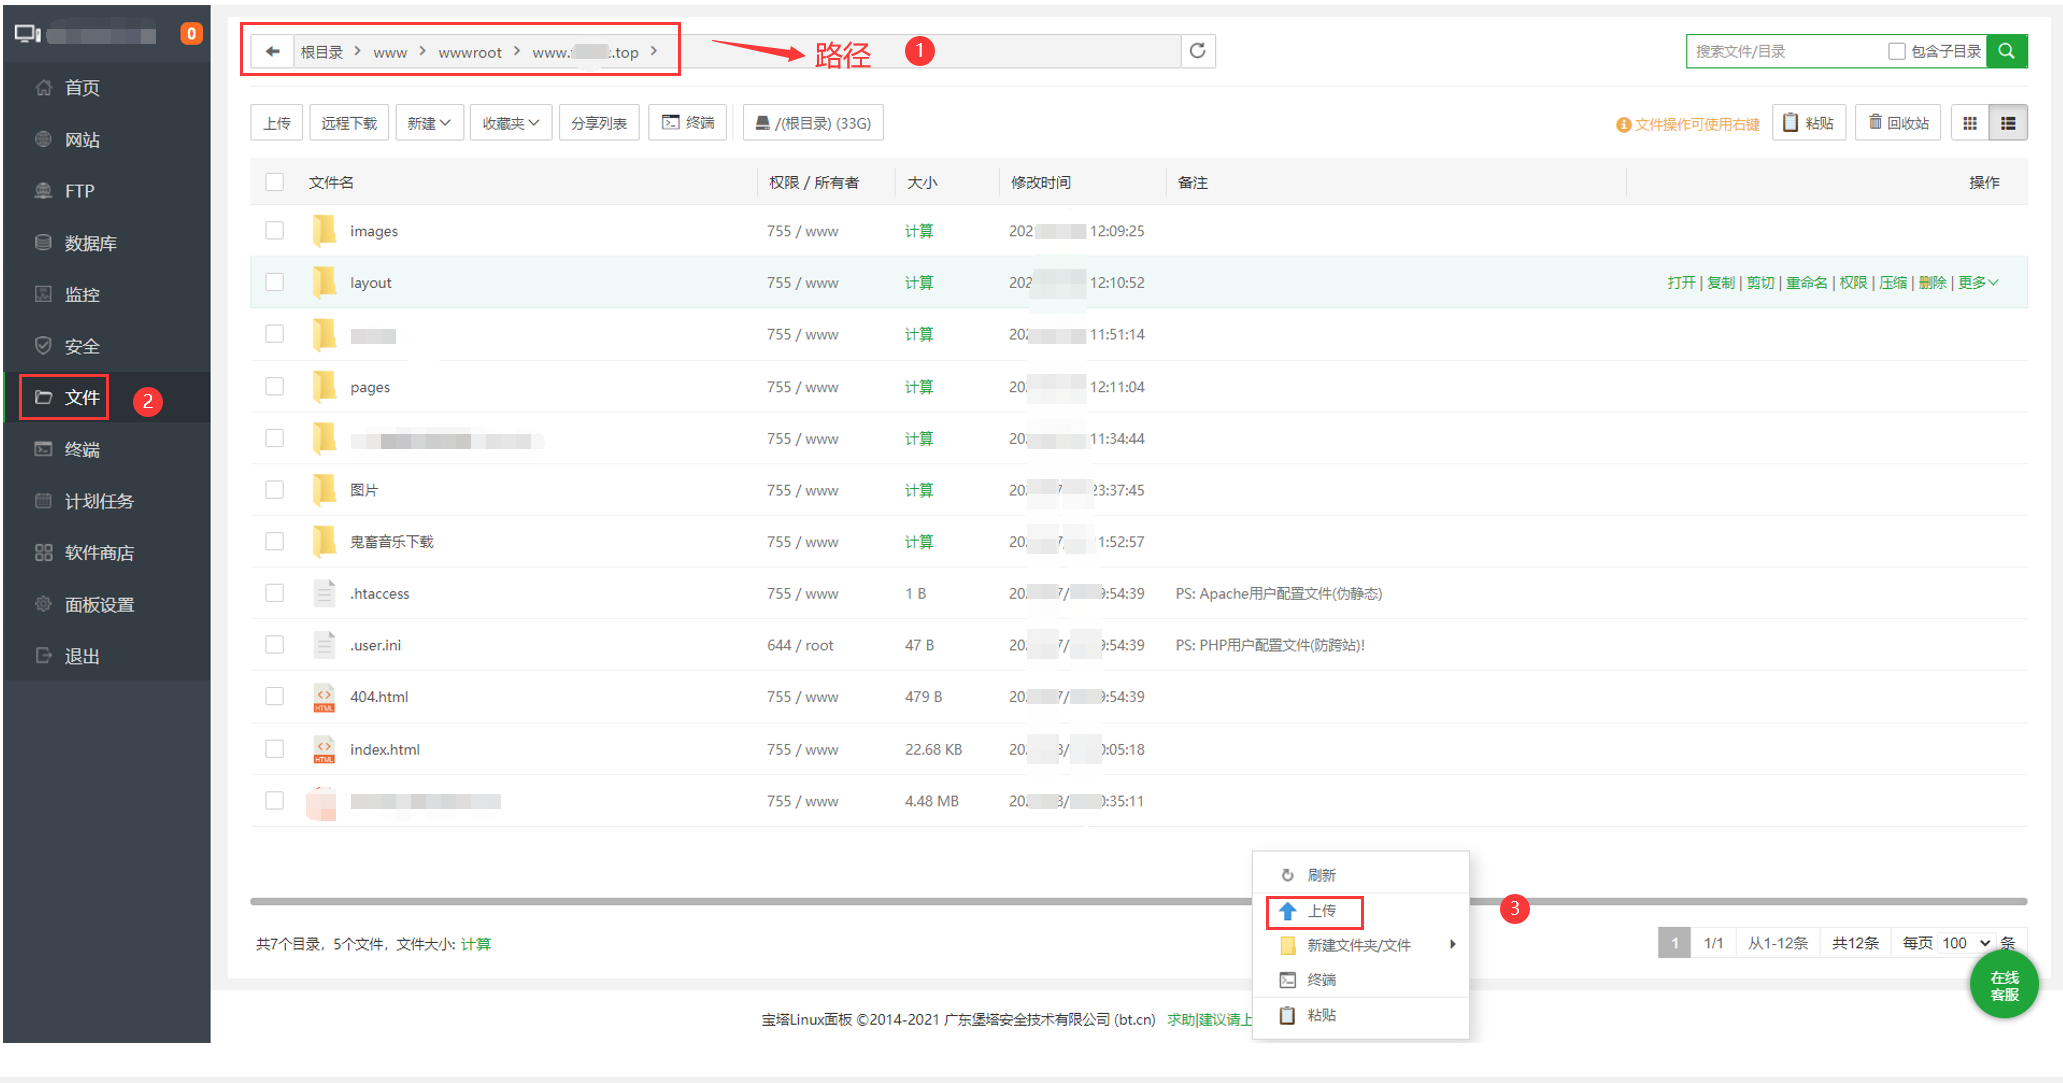Check the index.html file checkbox
This screenshot has height=1083, width=2063.
[x=274, y=749]
